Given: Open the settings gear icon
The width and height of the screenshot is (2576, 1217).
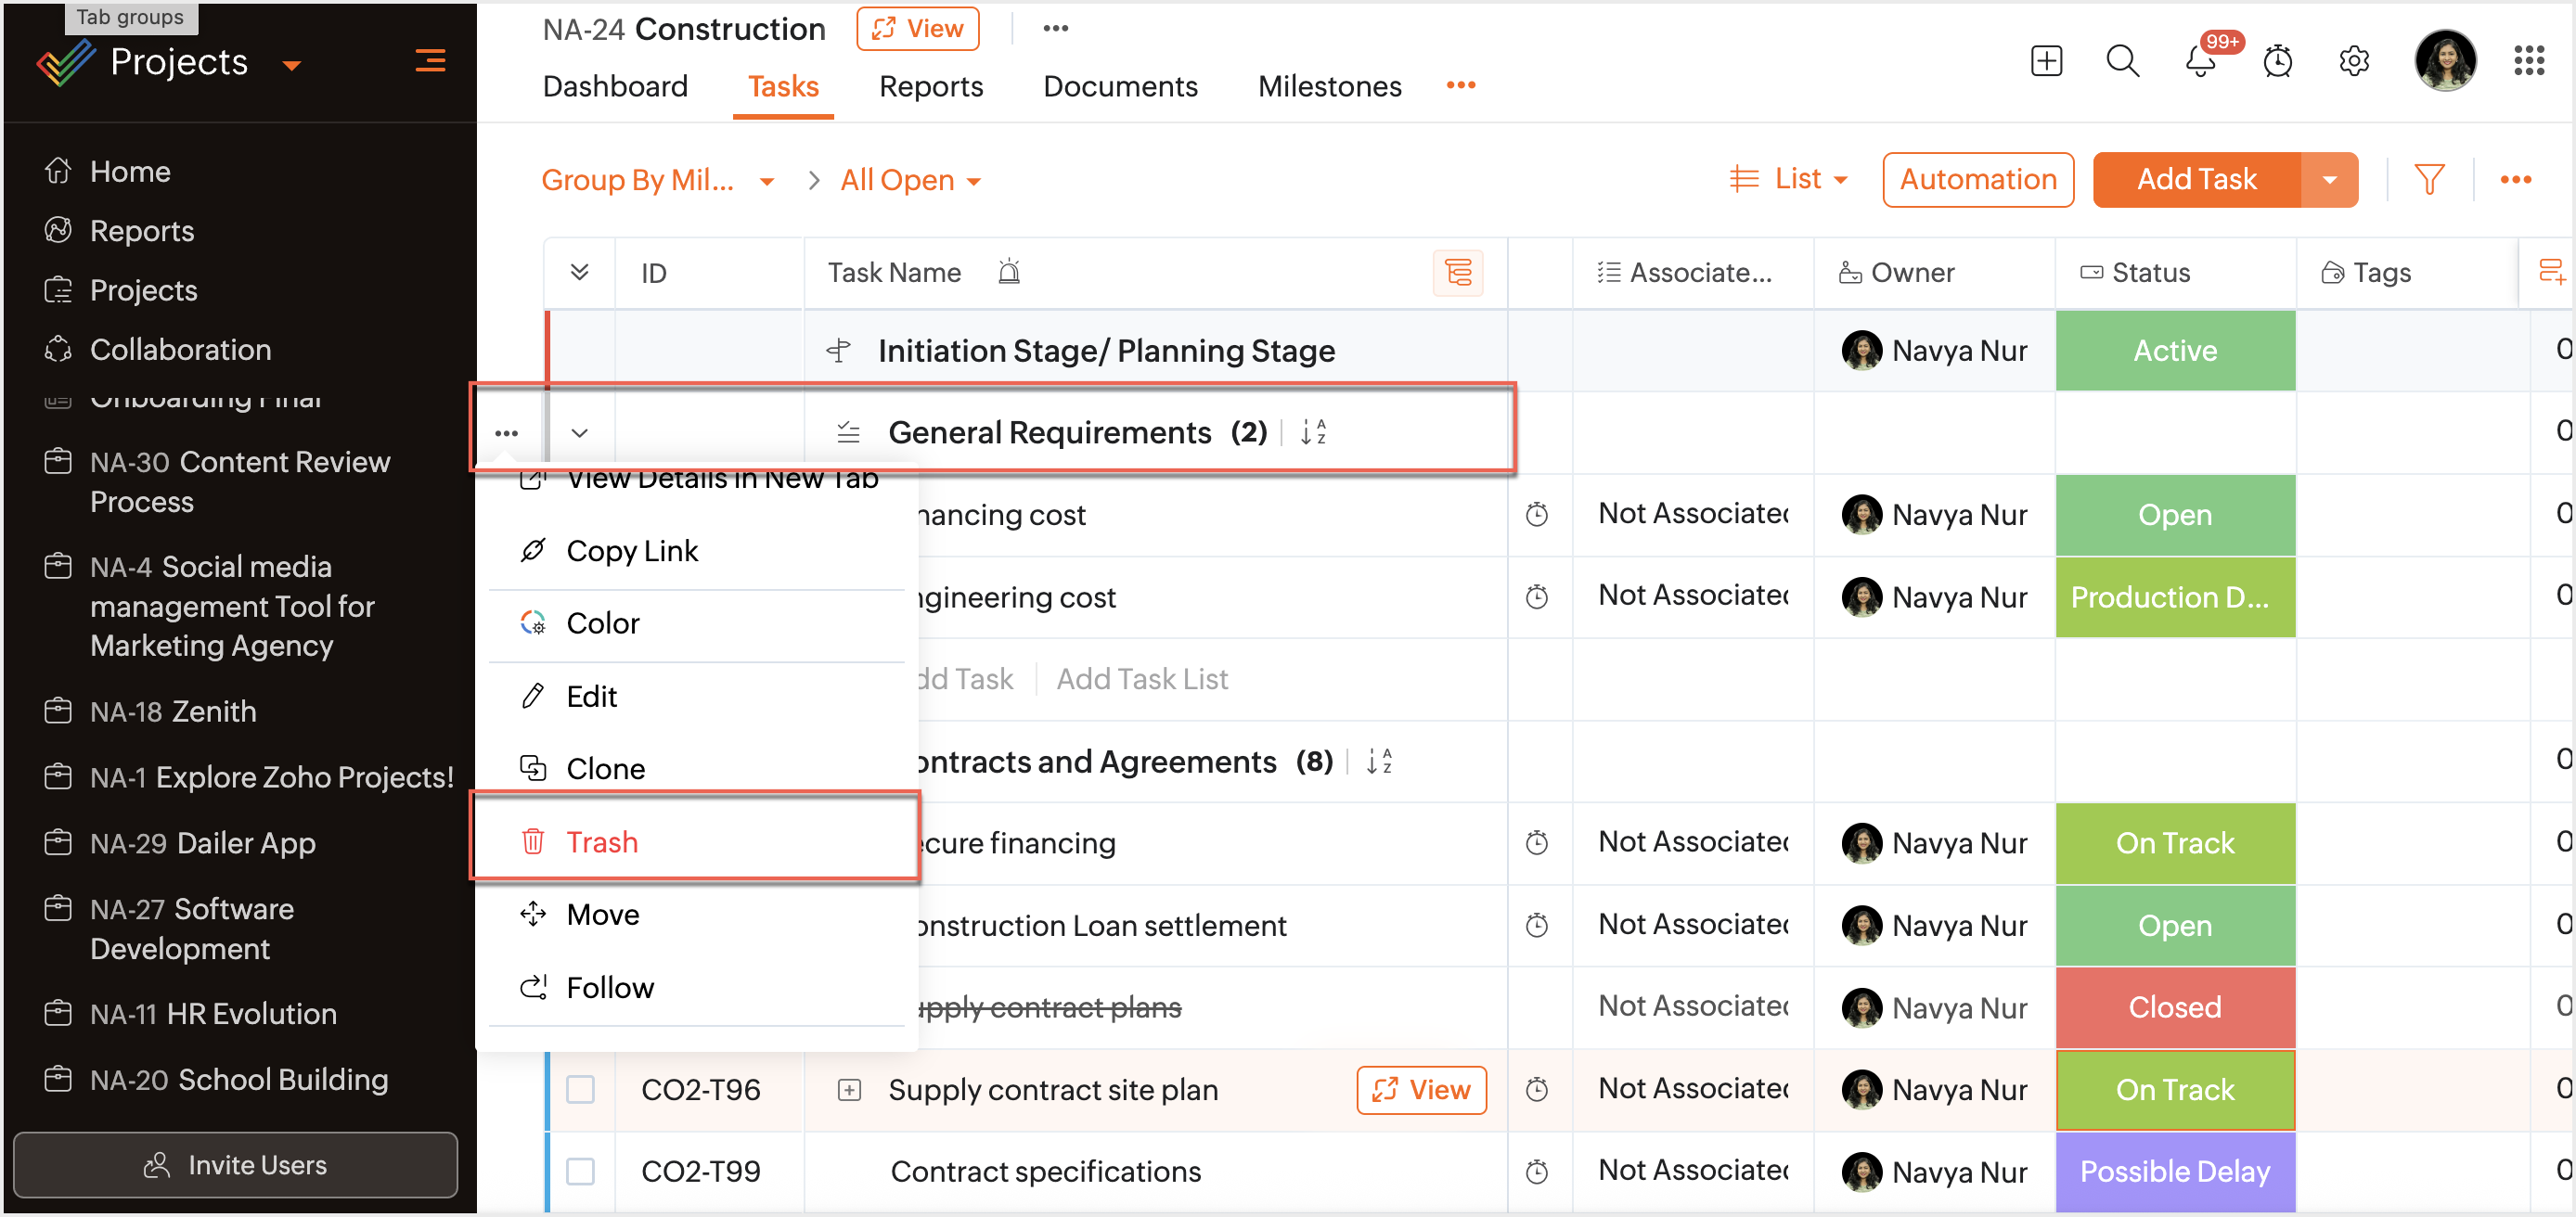Looking at the screenshot, I should 2354,62.
